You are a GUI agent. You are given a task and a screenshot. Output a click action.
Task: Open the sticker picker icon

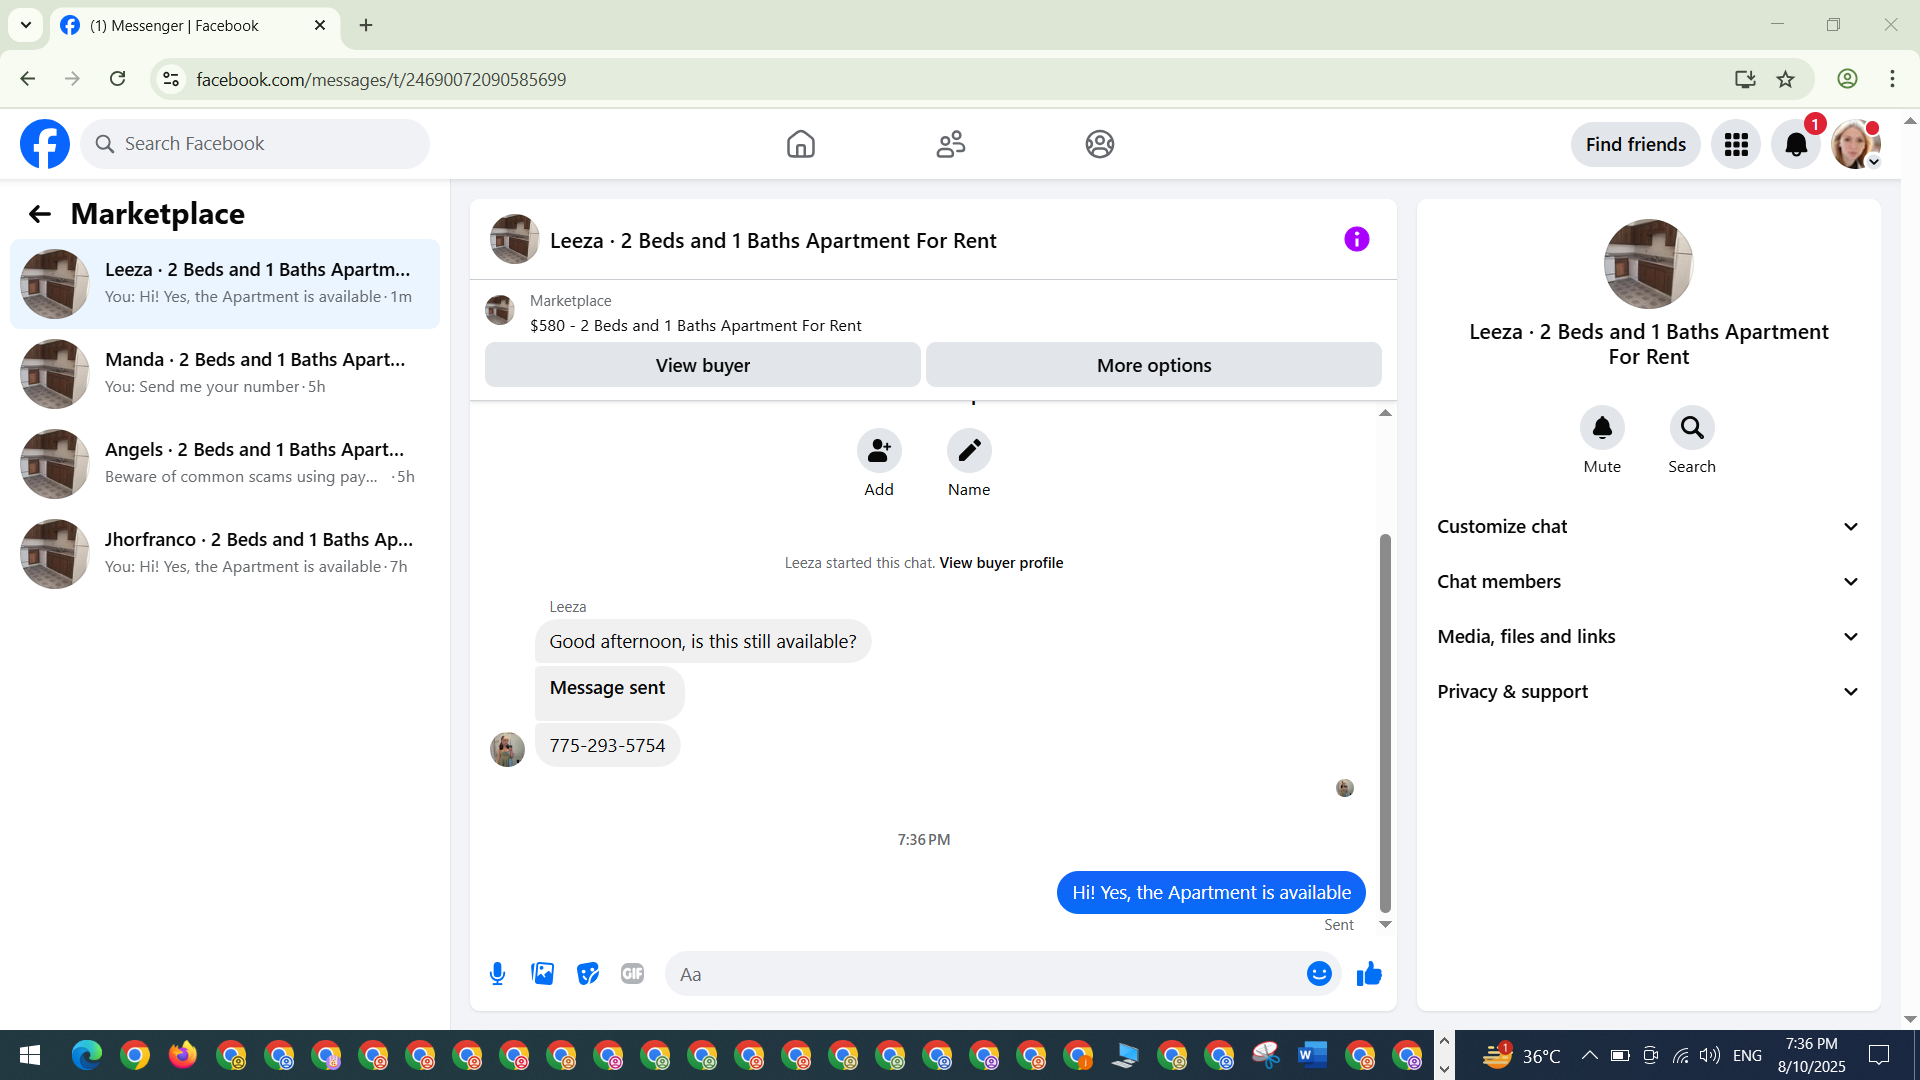point(588,974)
